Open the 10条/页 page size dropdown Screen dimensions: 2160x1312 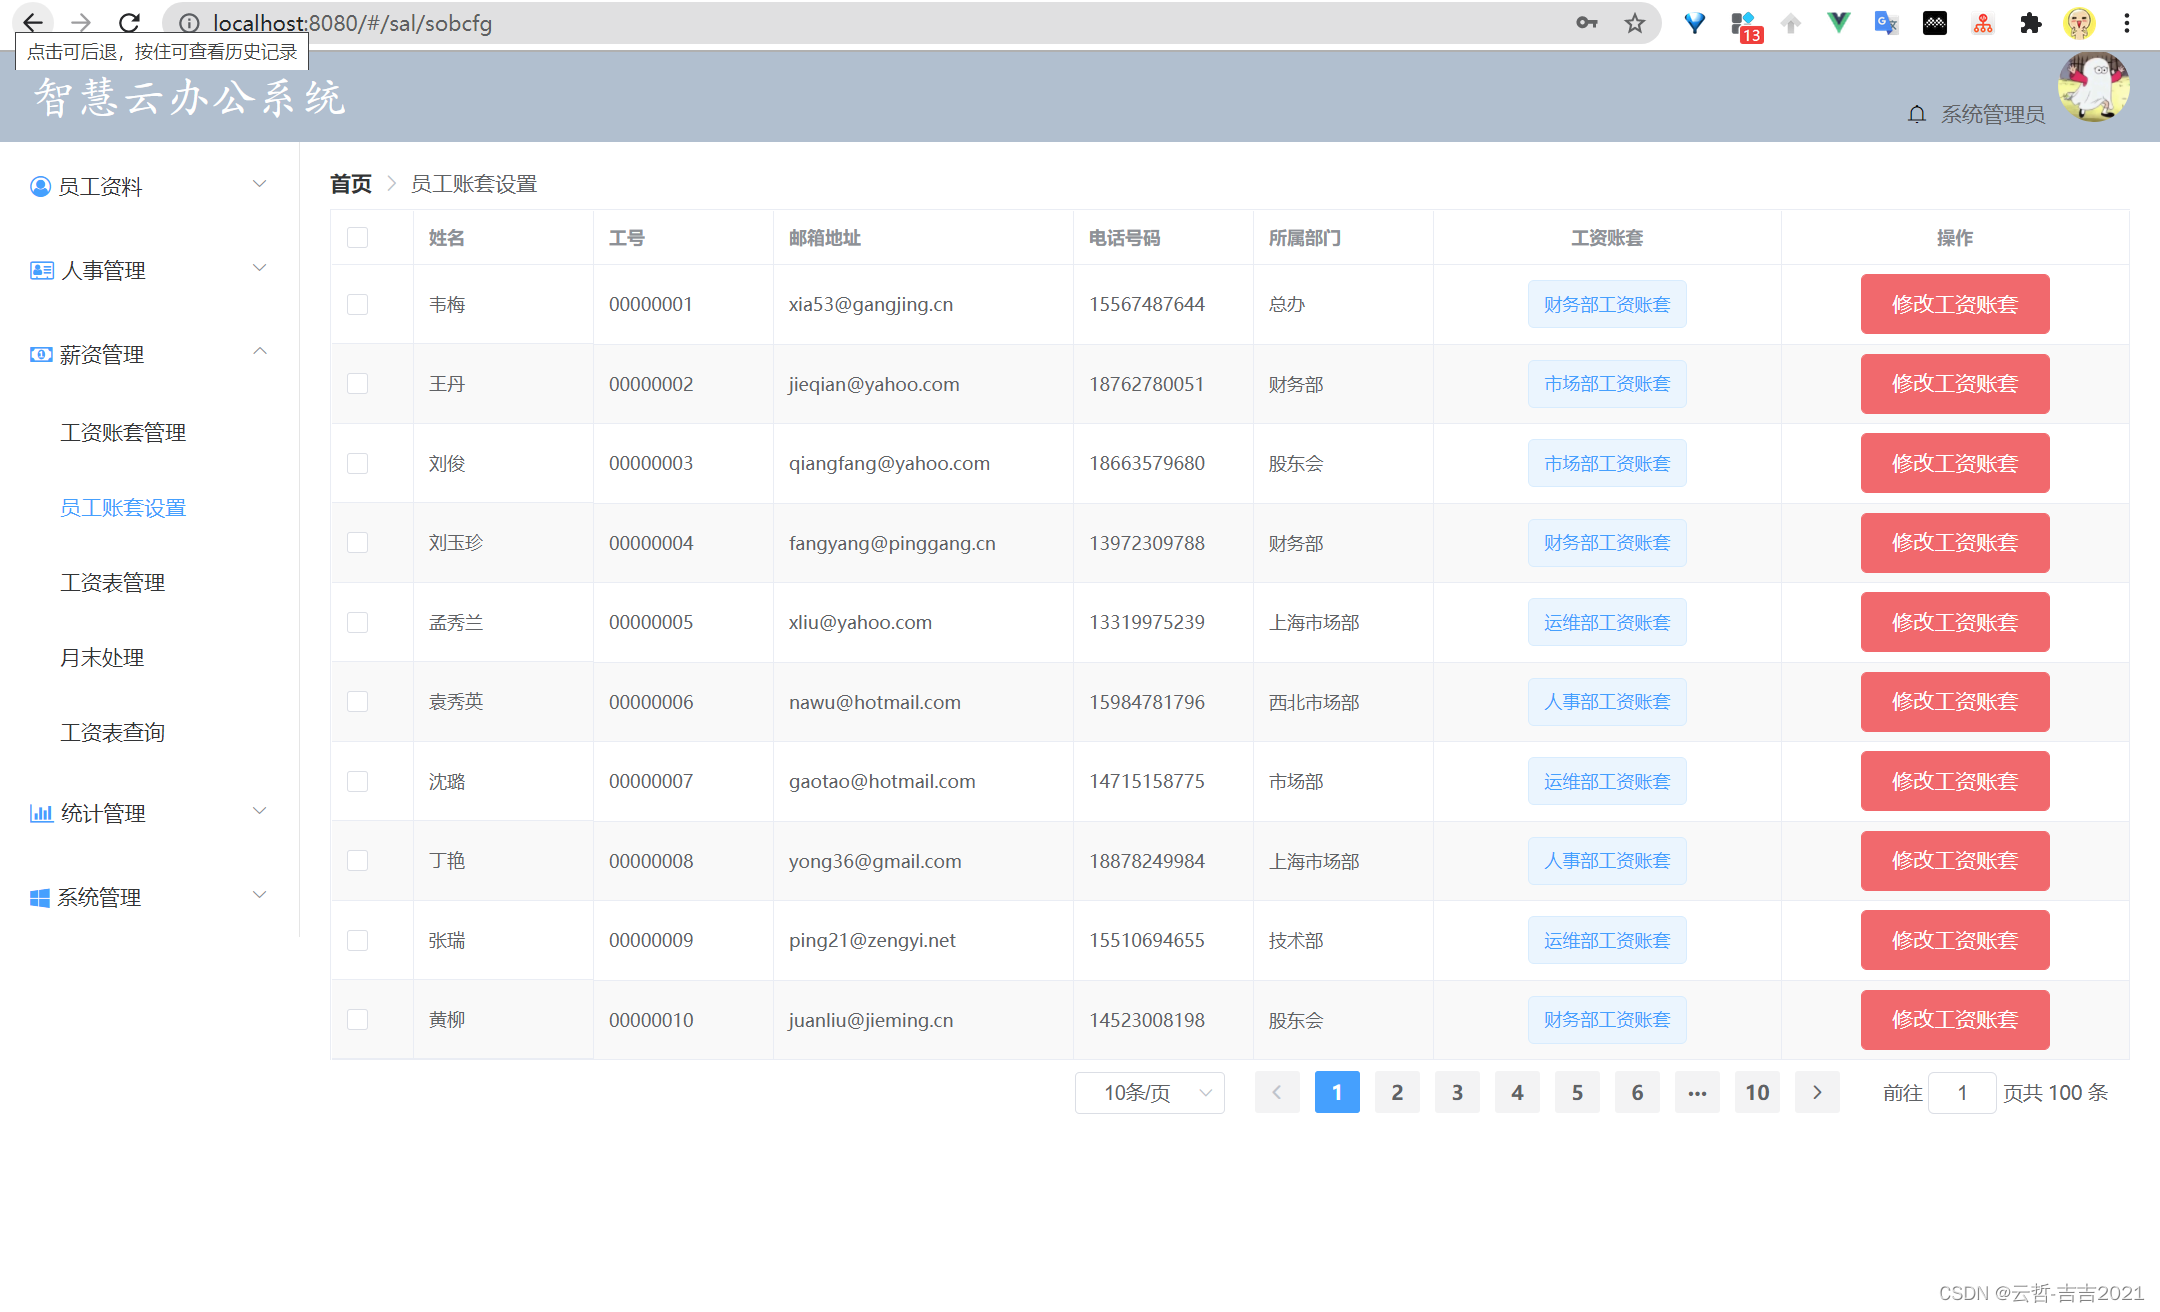click(x=1149, y=1092)
